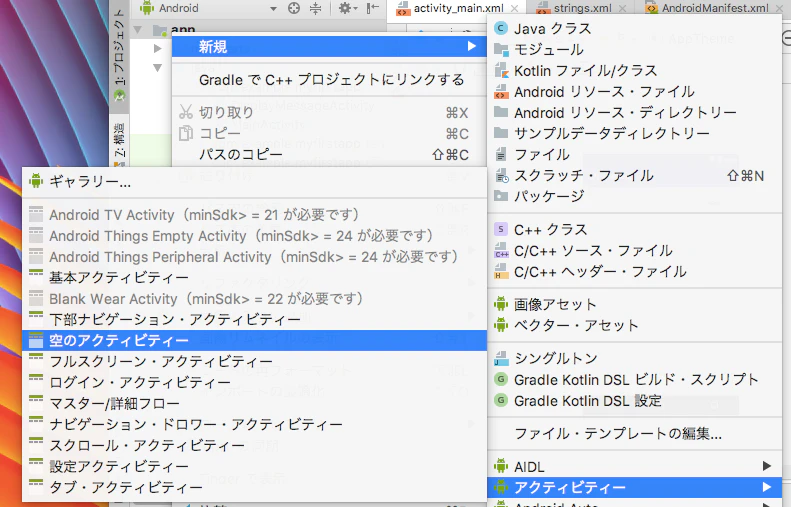791x507 pixels.
Task: Select Java クラス from the 新規 submenu
Action: (635, 29)
